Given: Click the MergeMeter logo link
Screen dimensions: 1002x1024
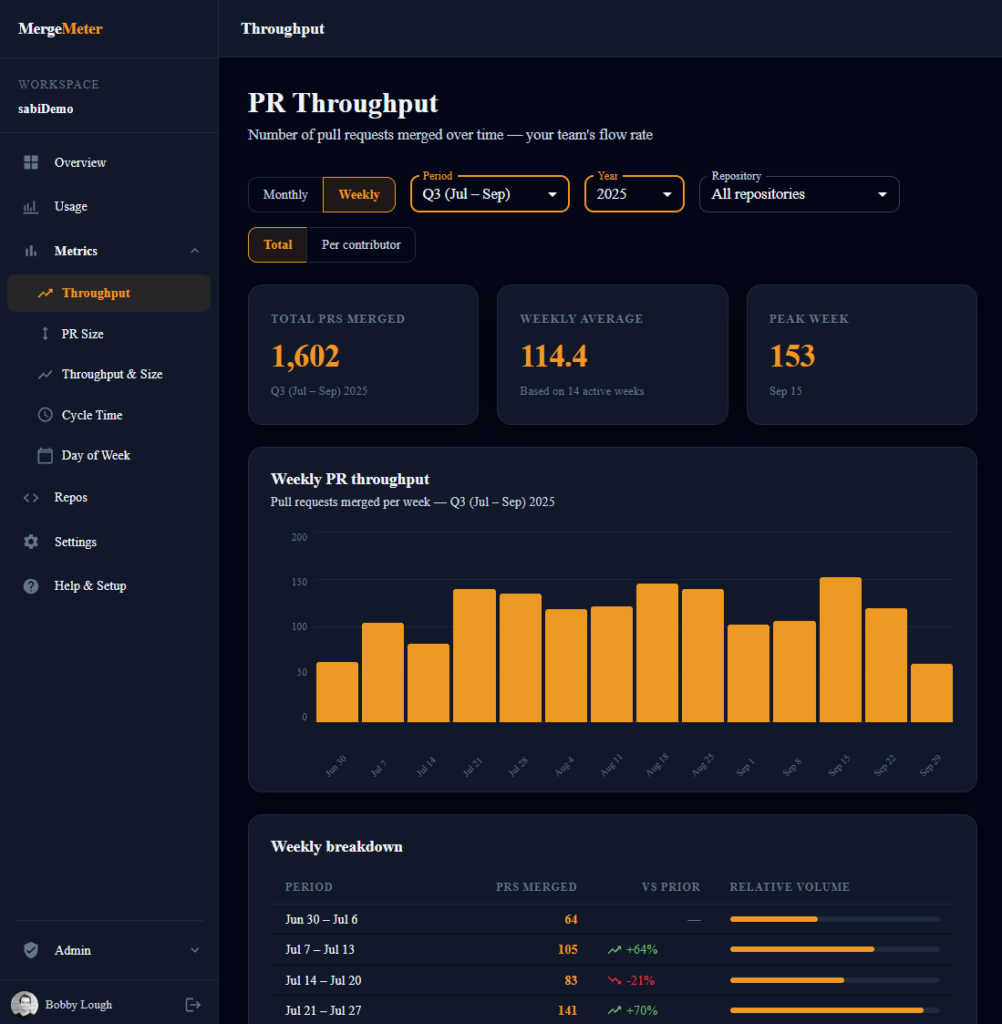Looking at the screenshot, I should (60, 29).
